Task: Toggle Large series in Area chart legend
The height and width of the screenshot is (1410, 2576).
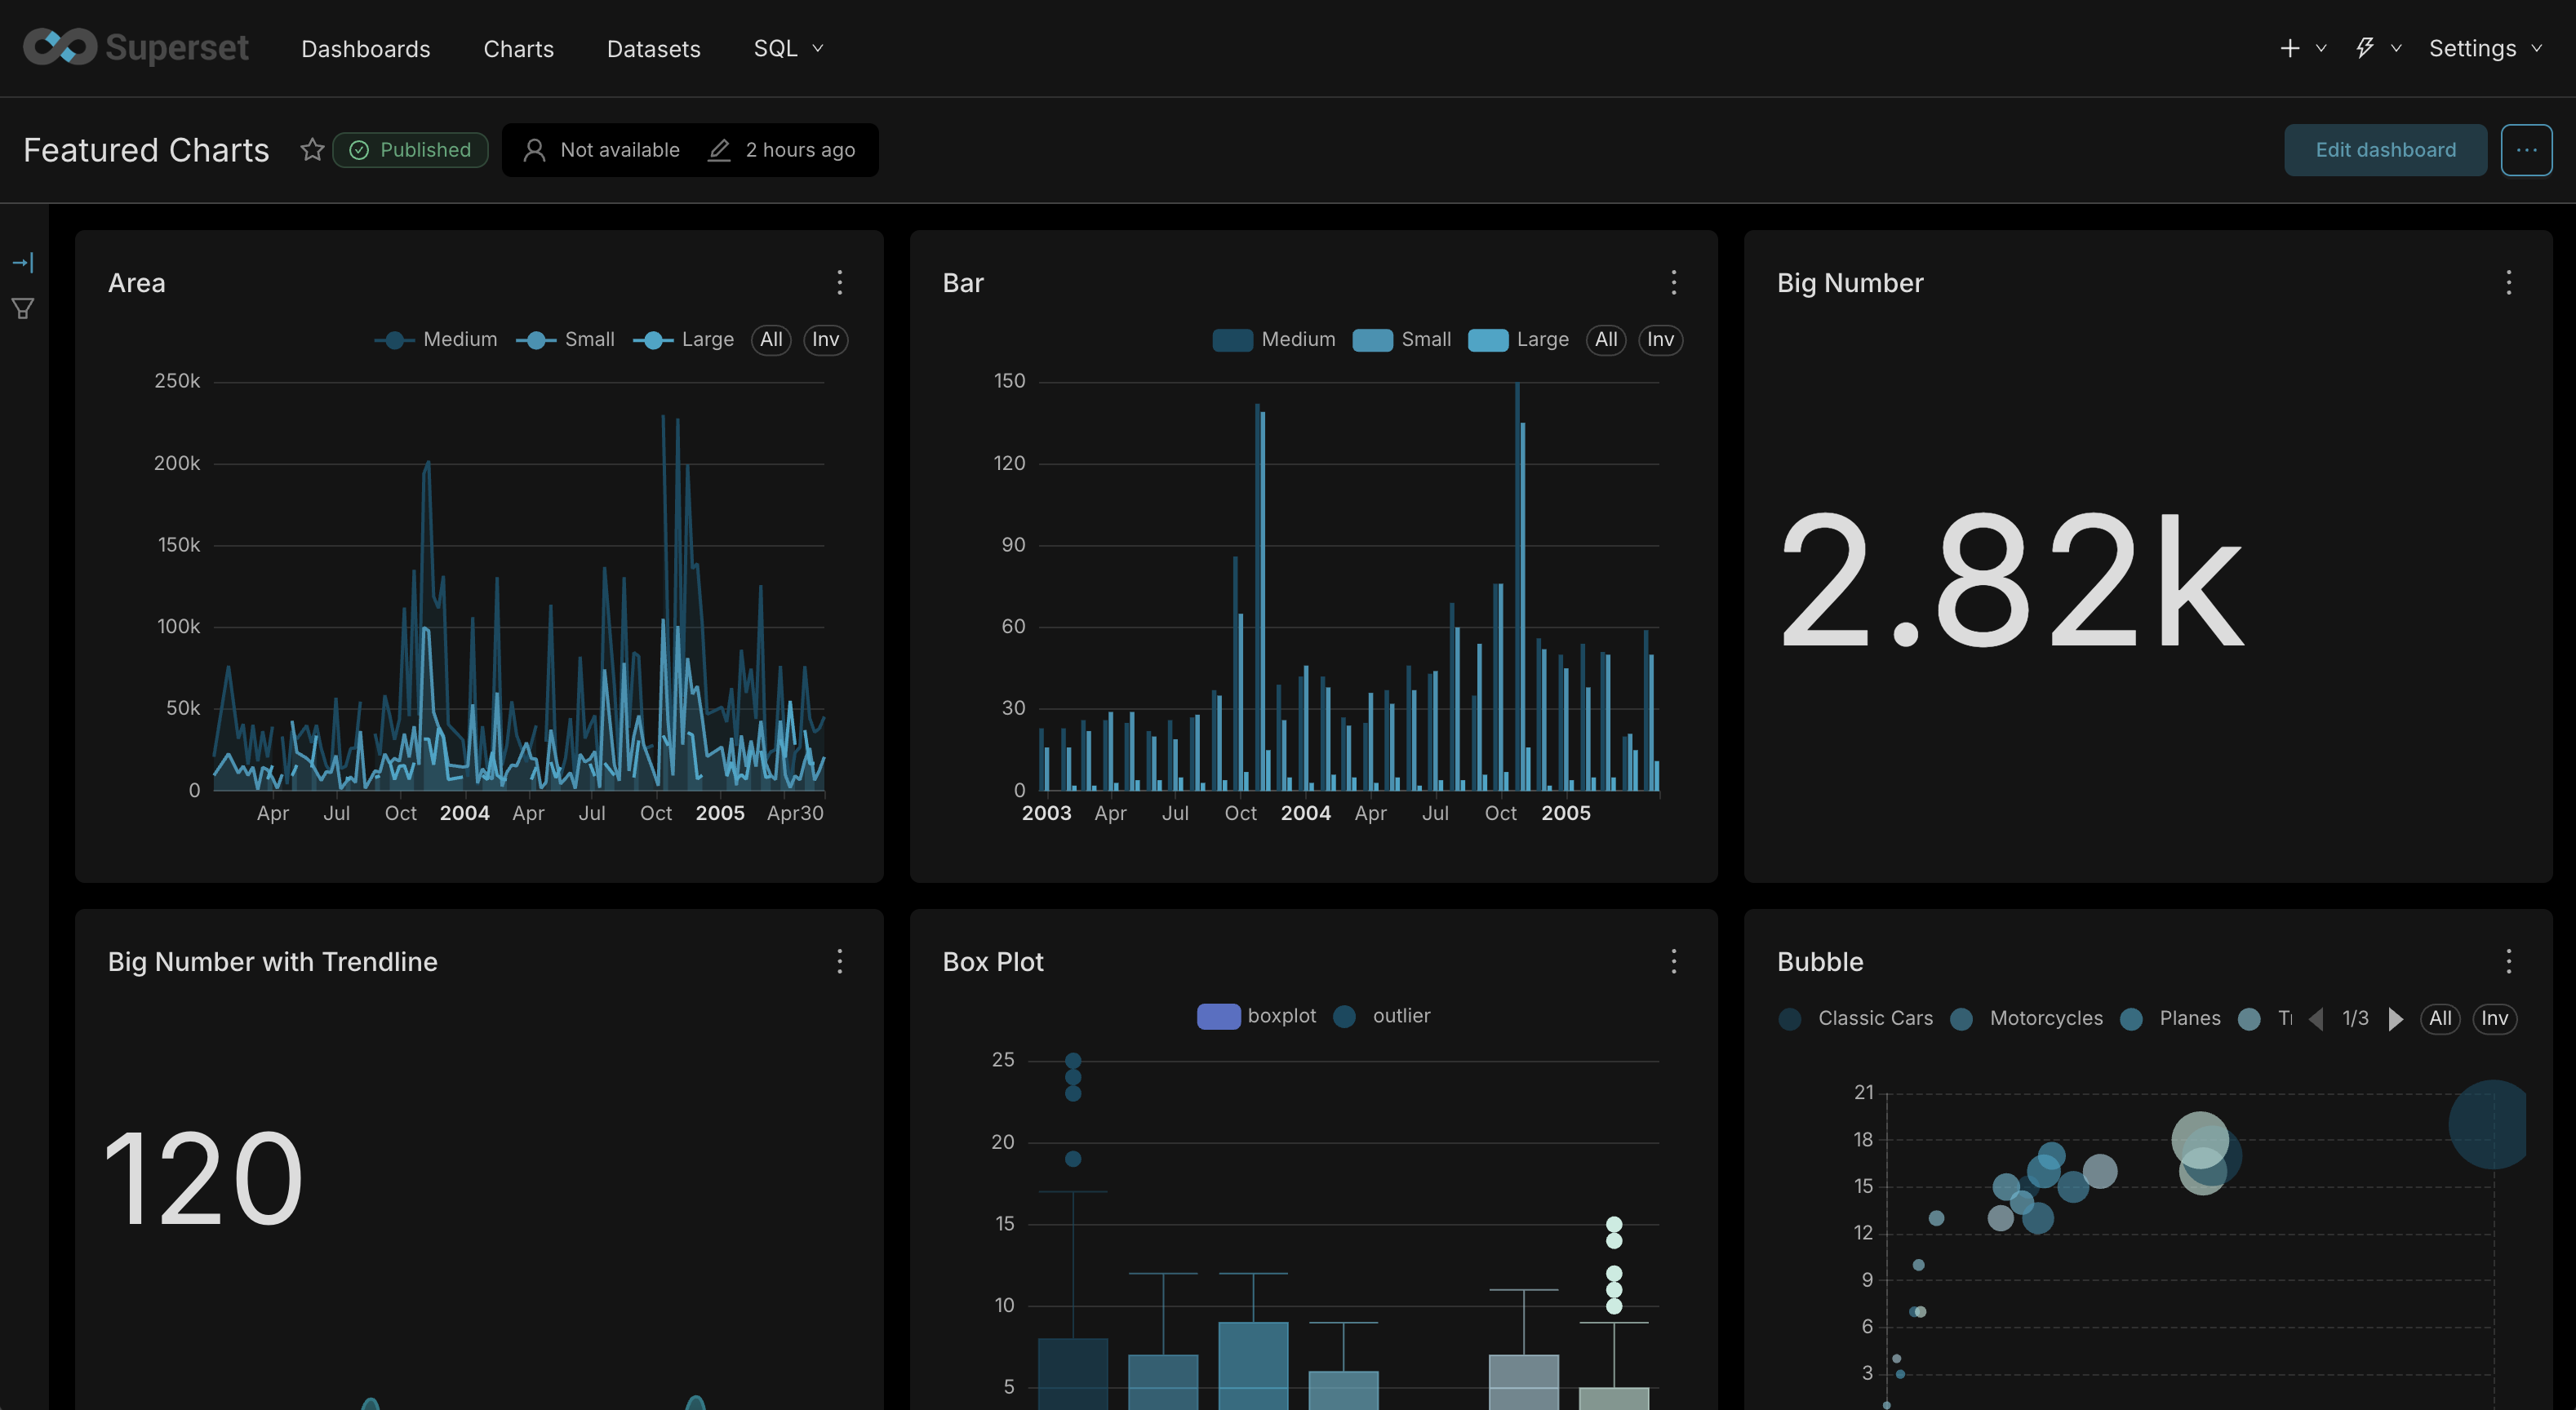Action: 683,340
